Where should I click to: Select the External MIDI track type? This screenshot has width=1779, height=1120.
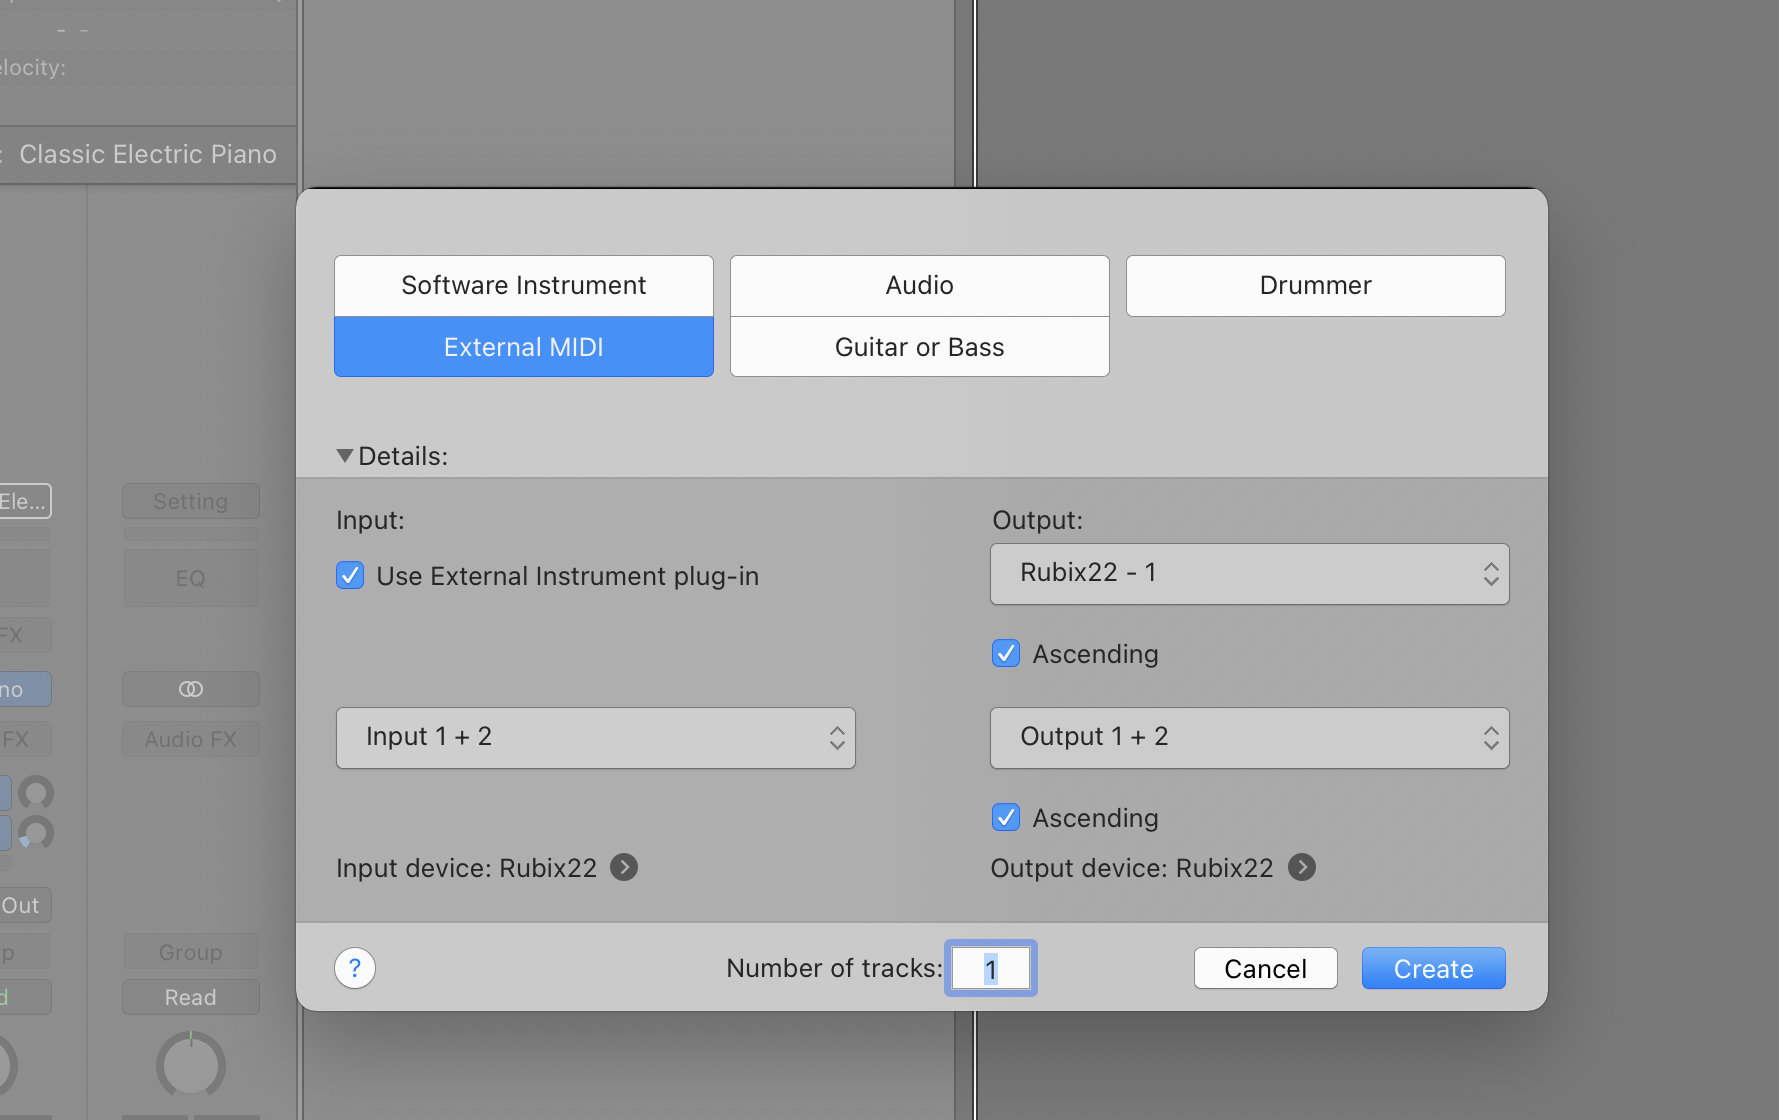pyautogui.click(x=523, y=347)
